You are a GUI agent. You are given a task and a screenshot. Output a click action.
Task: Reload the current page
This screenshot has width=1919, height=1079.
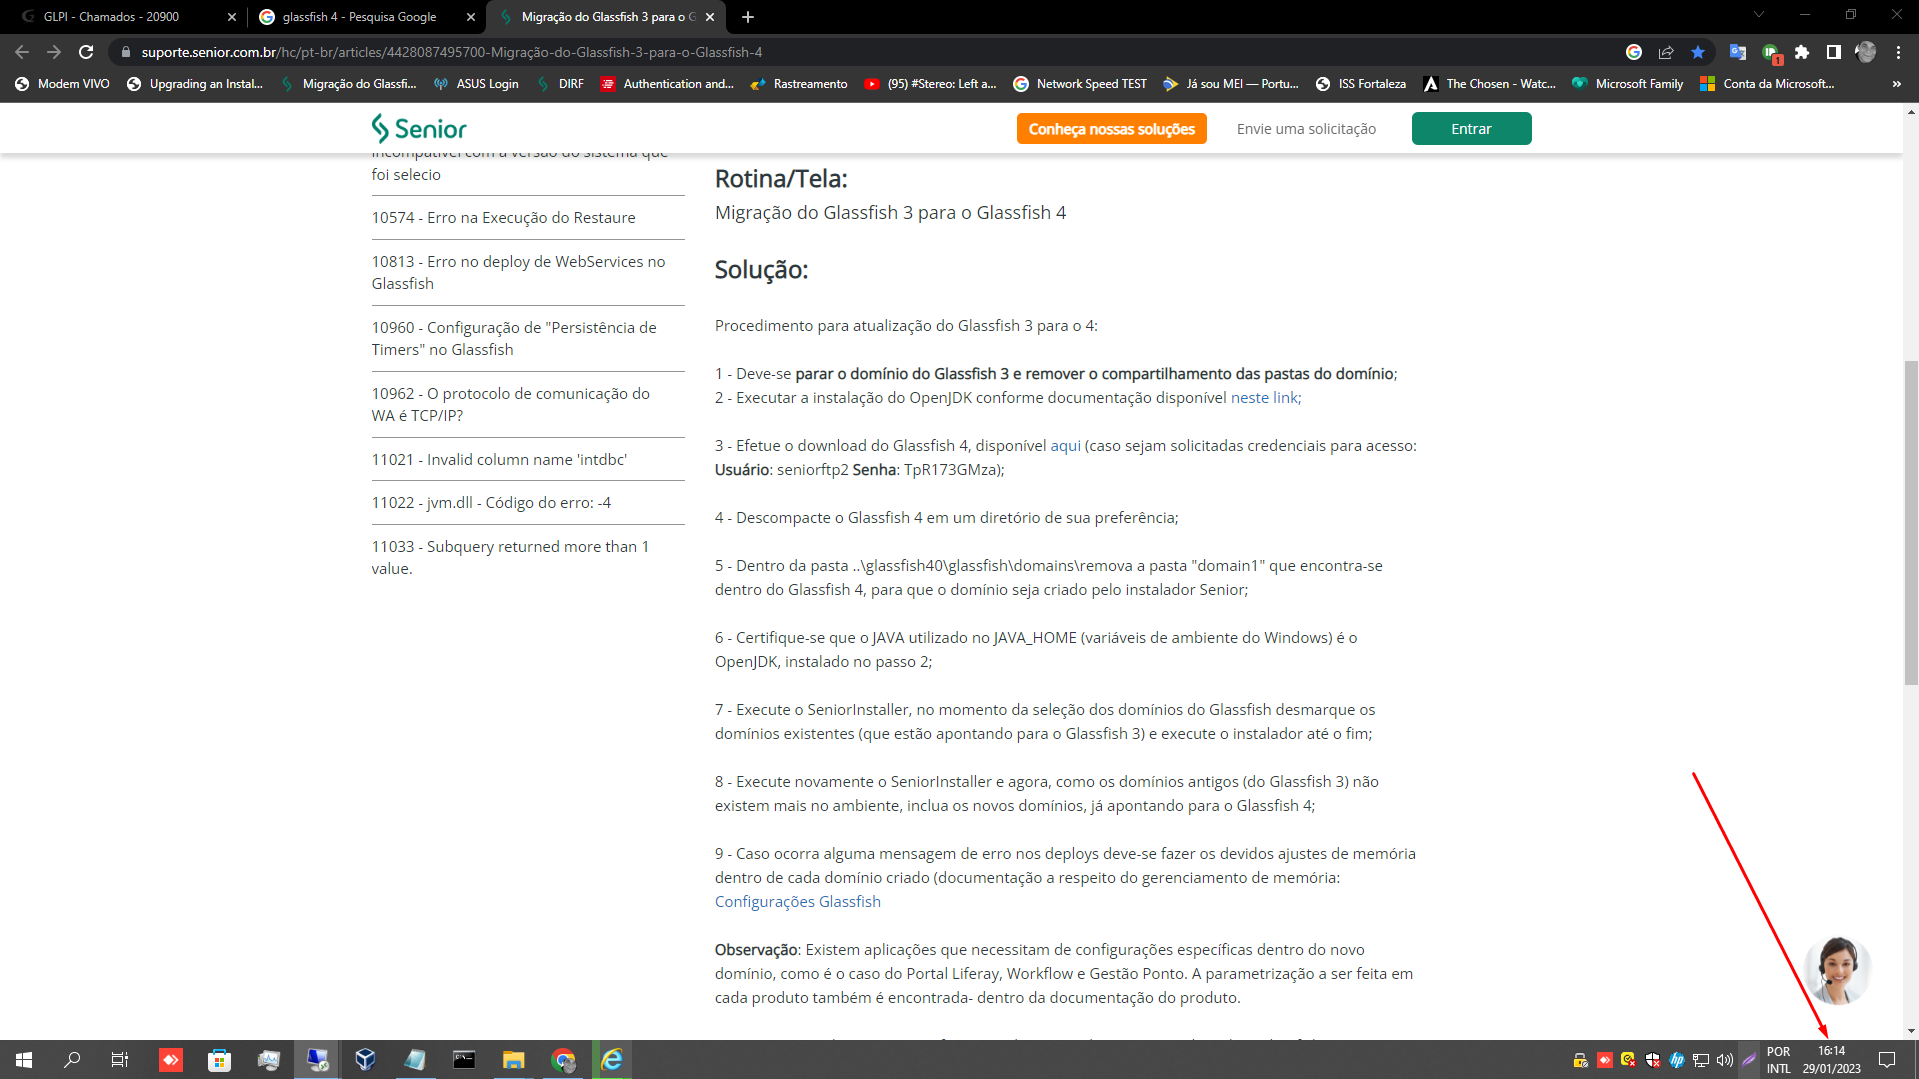(86, 52)
